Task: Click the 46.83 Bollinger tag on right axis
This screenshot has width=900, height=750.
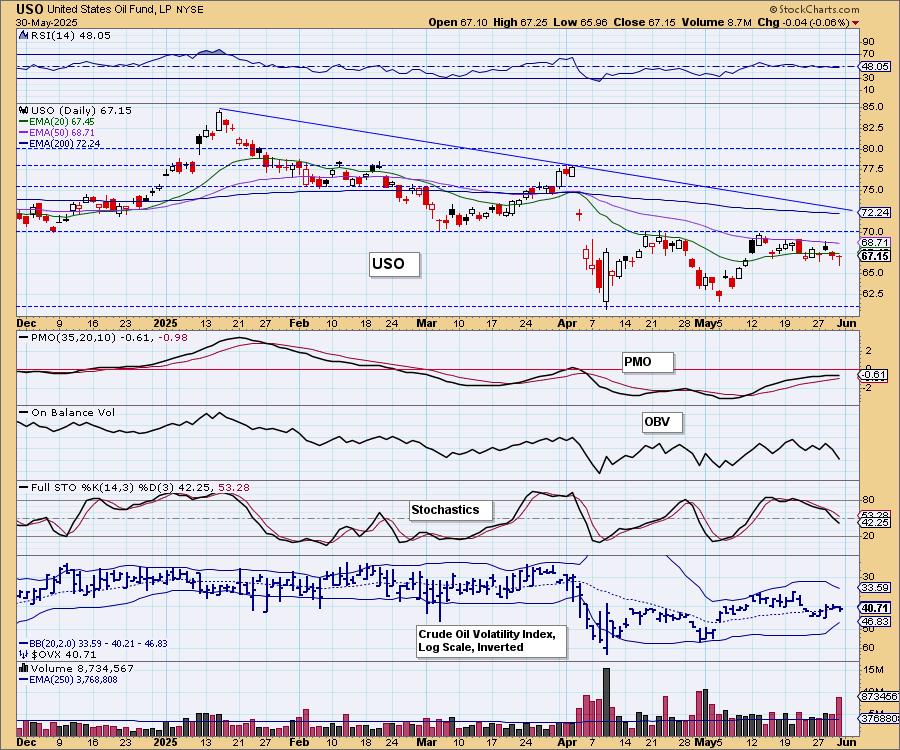Action: coord(875,621)
